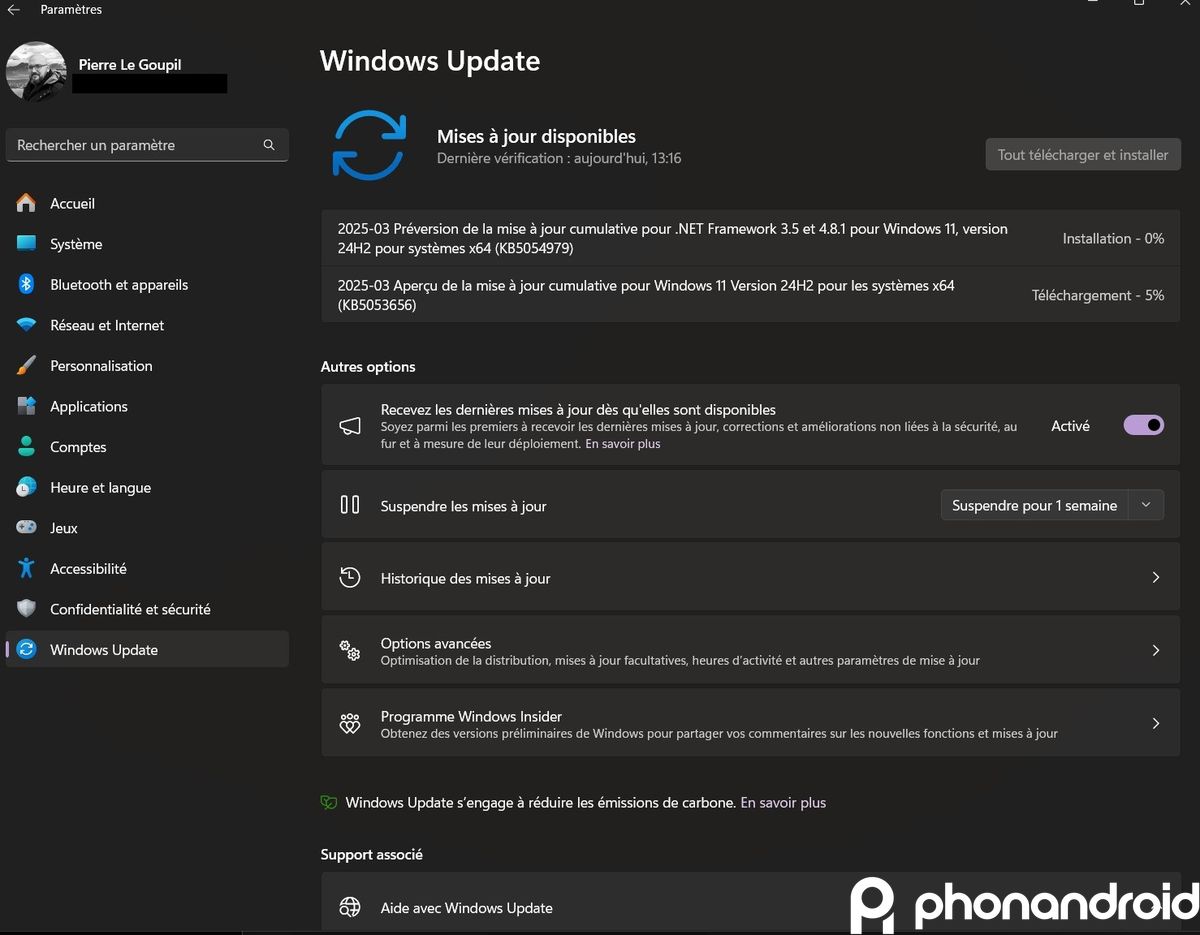Click the Accessibilité figure icon

pos(27,568)
